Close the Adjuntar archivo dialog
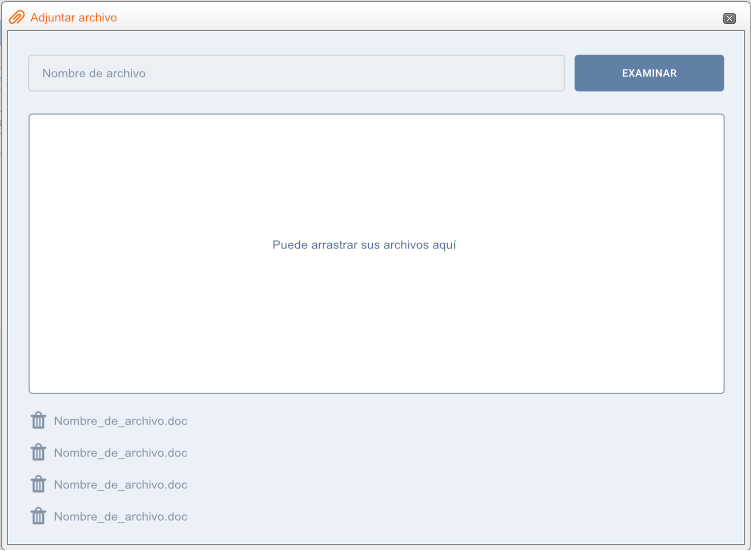This screenshot has height=551, width=751. (x=729, y=18)
